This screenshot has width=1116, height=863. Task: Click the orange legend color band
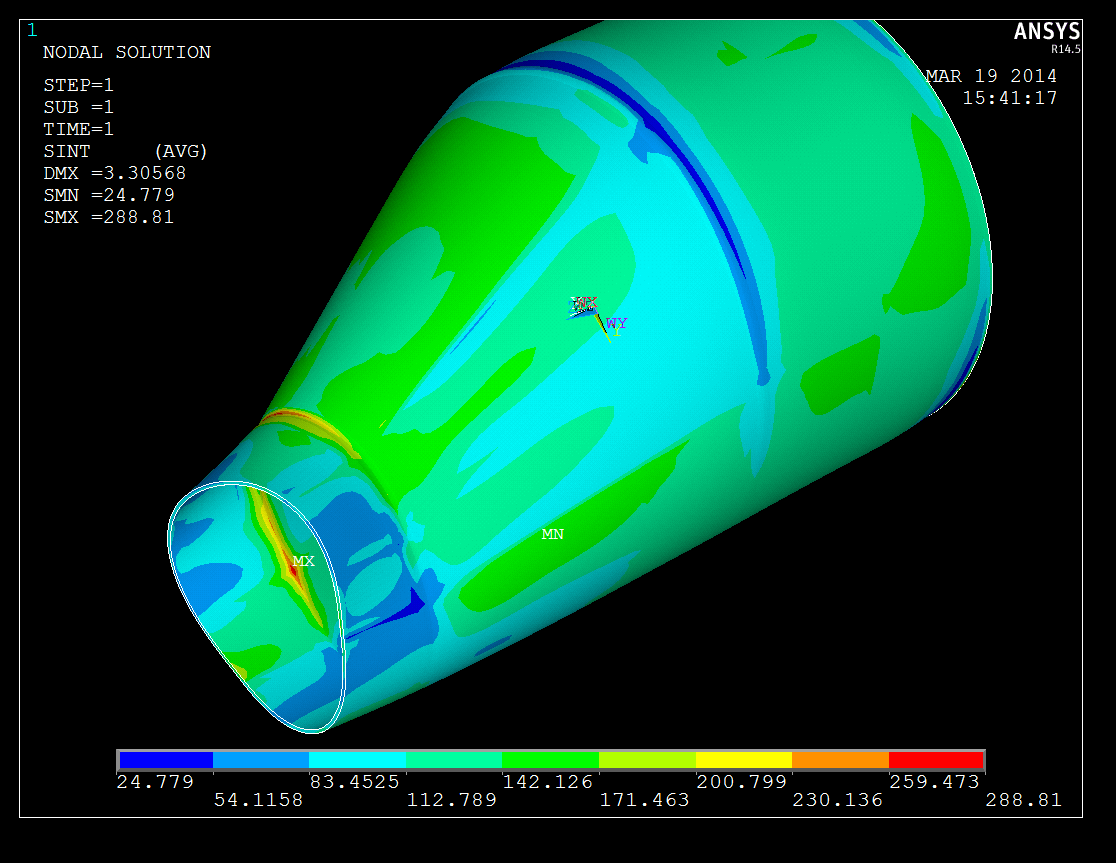[x=840, y=760]
